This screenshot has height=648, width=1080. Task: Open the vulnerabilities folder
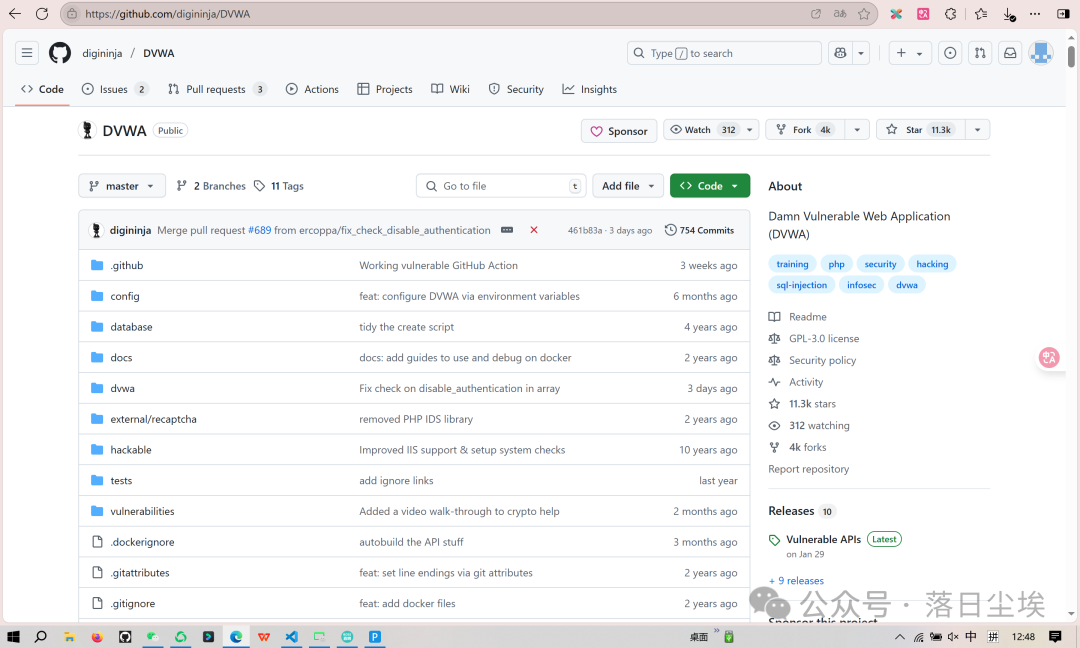(143, 511)
